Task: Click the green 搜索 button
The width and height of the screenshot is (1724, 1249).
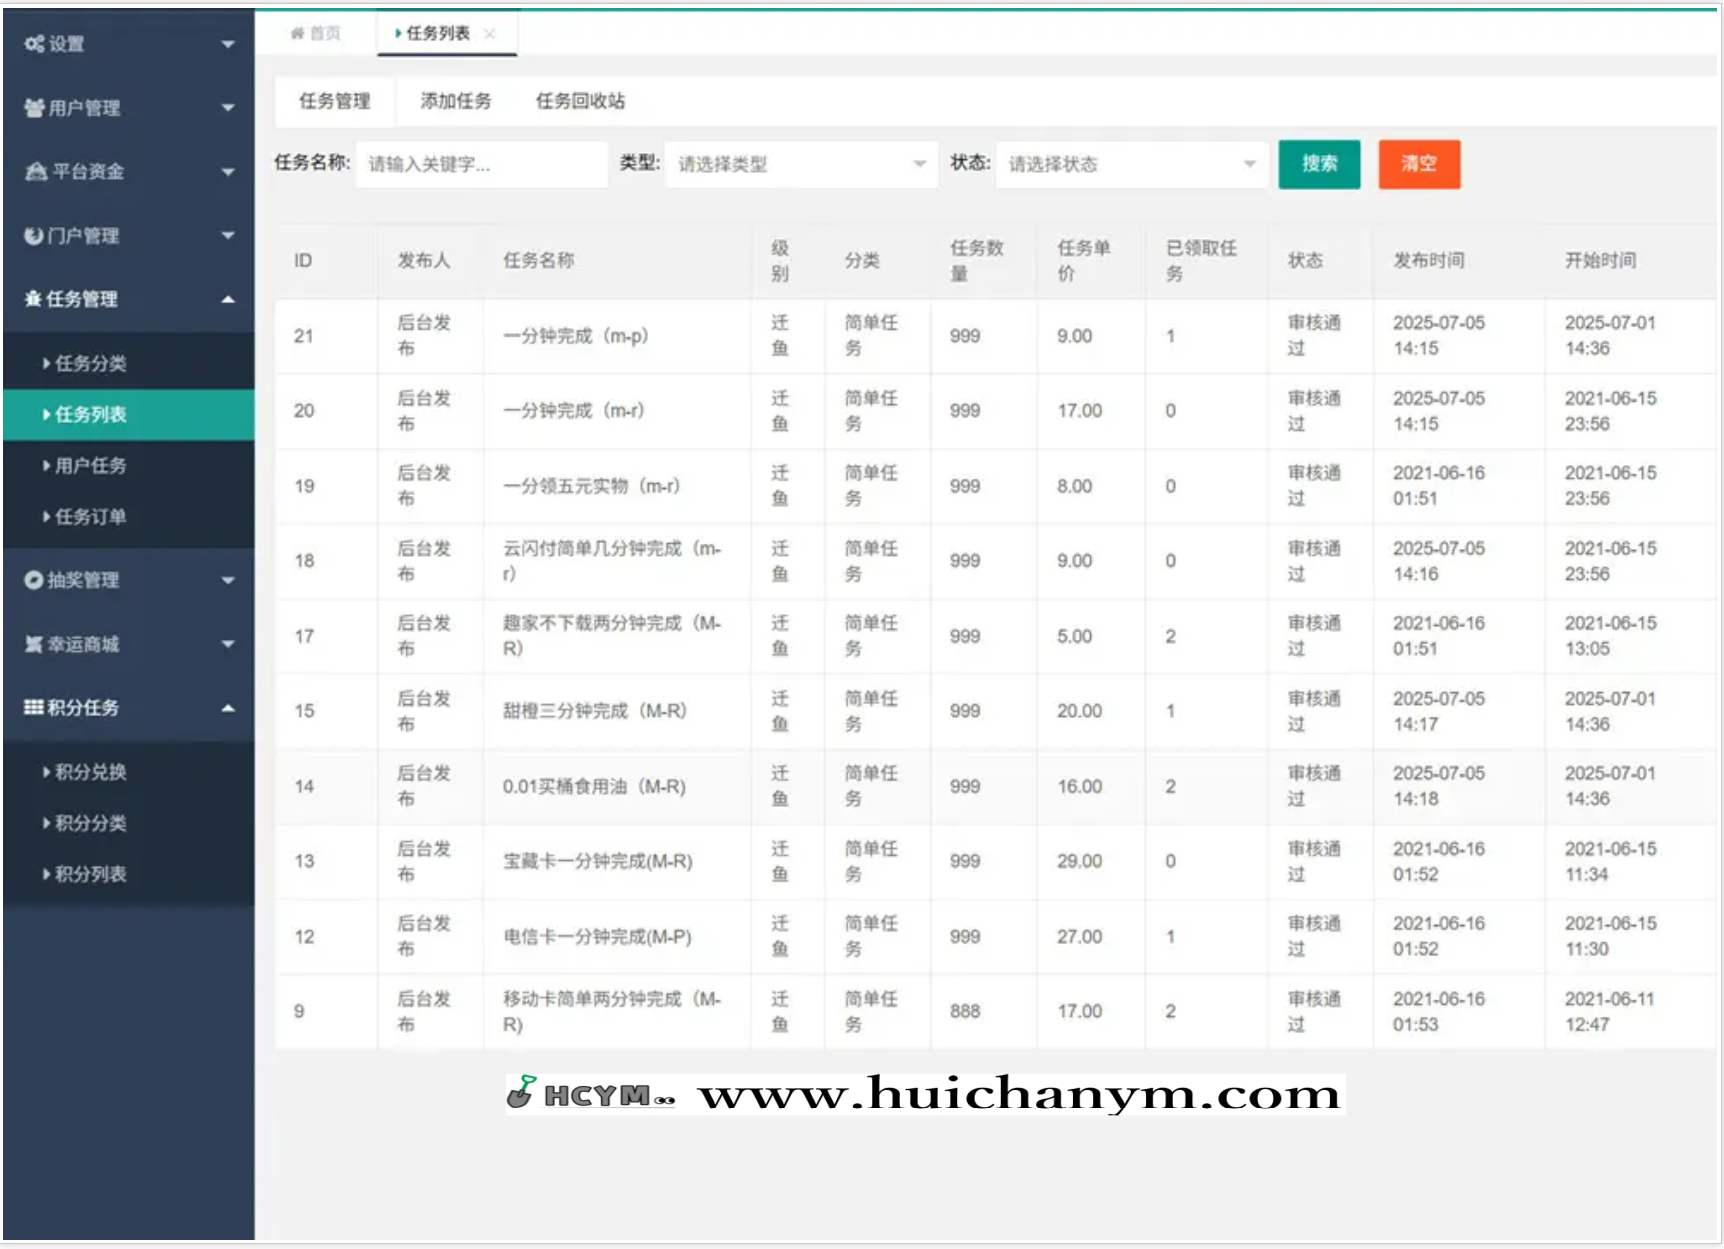Action: (x=1319, y=164)
